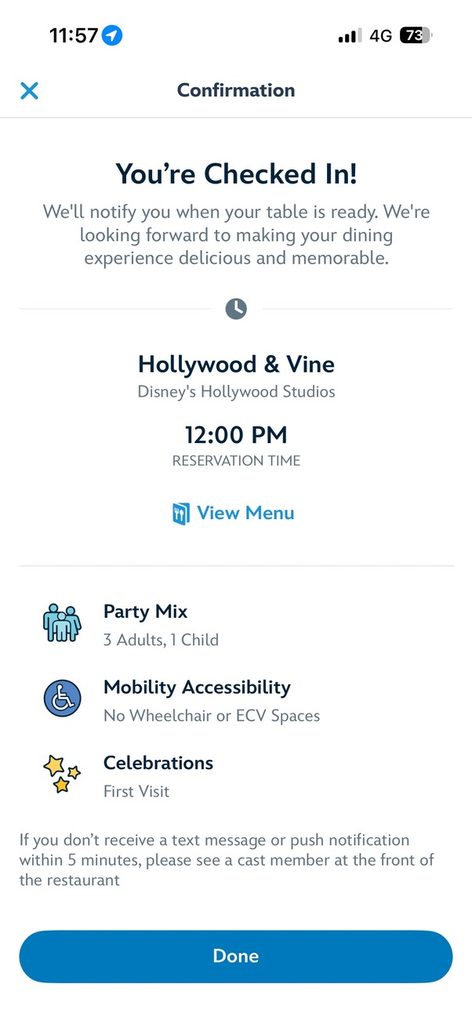This screenshot has height=1024, width=472.
Task: Tap the clock icon above Hollywood & Vine
Action: (x=236, y=308)
